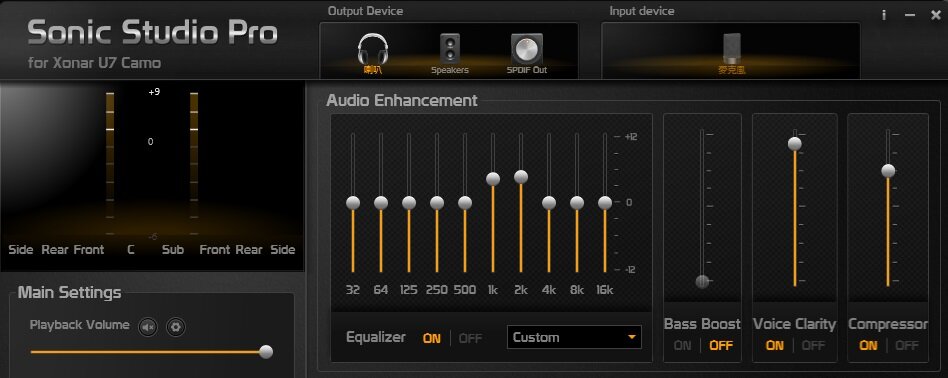Click the right channel level meter bar
Viewport: 948px width, 378px height.
point(194,163)
